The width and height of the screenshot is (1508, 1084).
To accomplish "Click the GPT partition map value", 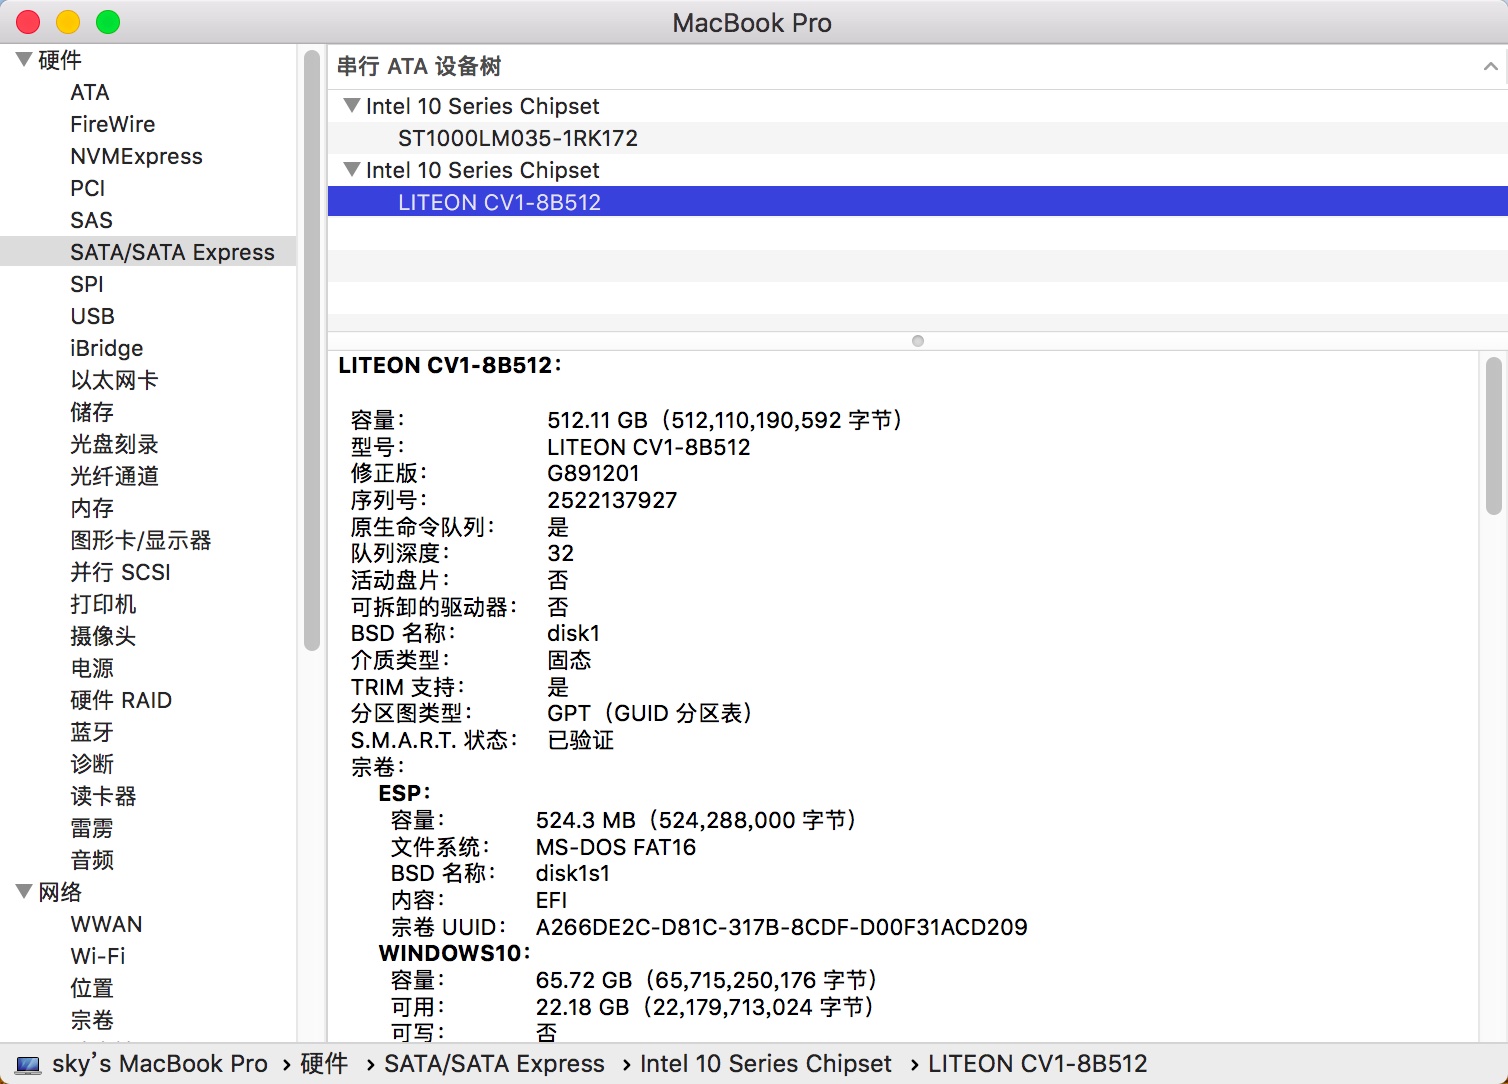I will coord(650,713).
